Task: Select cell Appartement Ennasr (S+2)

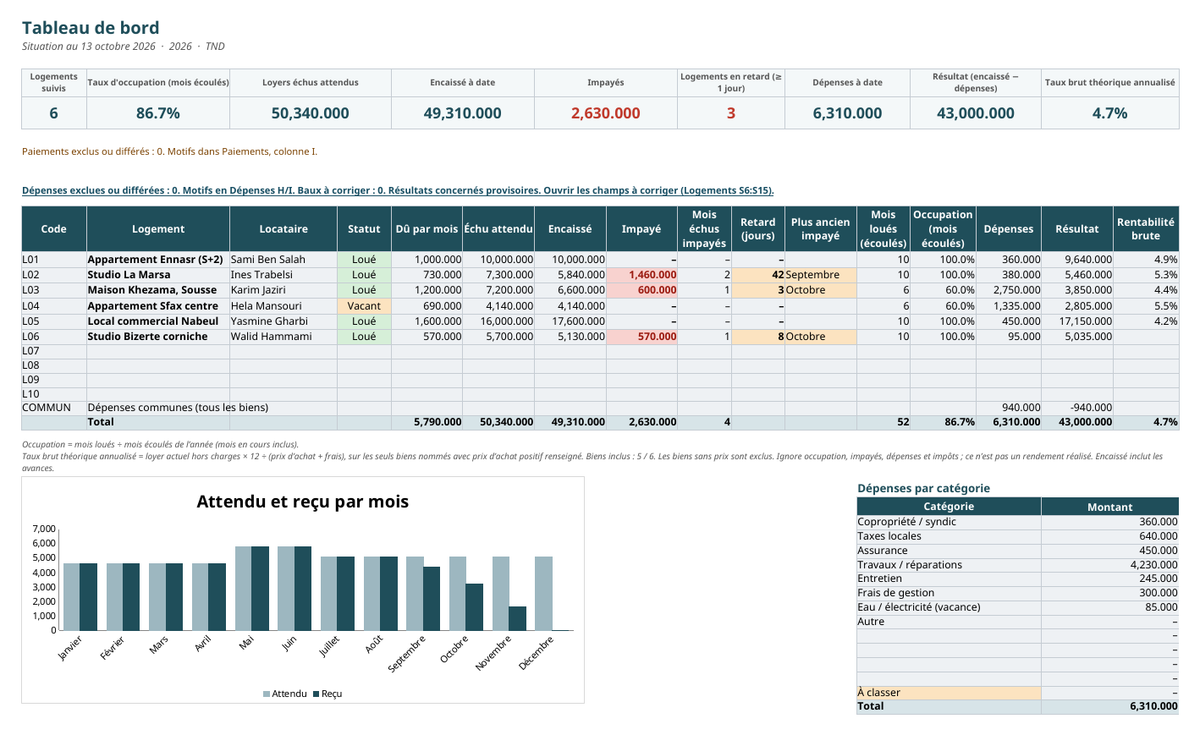Action: (158, 259)
